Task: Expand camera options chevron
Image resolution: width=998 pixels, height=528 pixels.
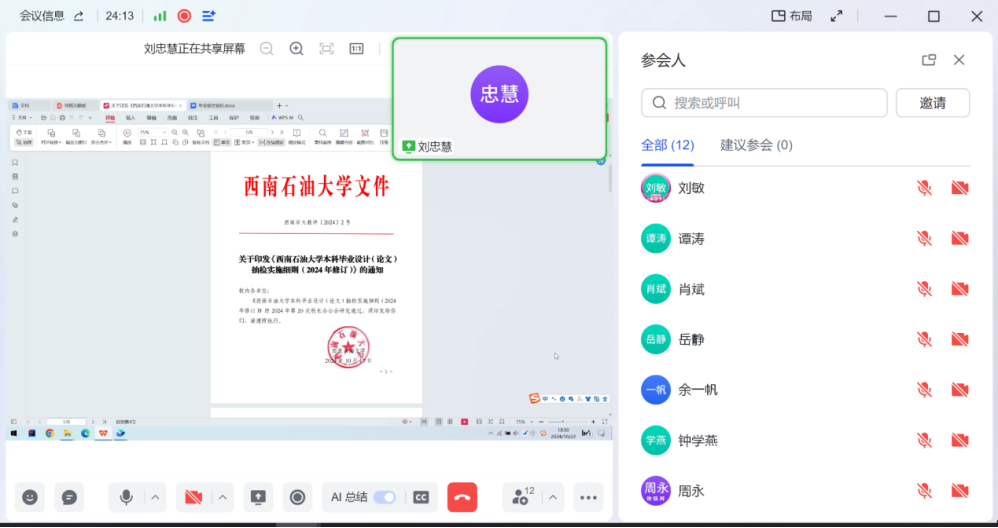Action: tap(222, 497)
